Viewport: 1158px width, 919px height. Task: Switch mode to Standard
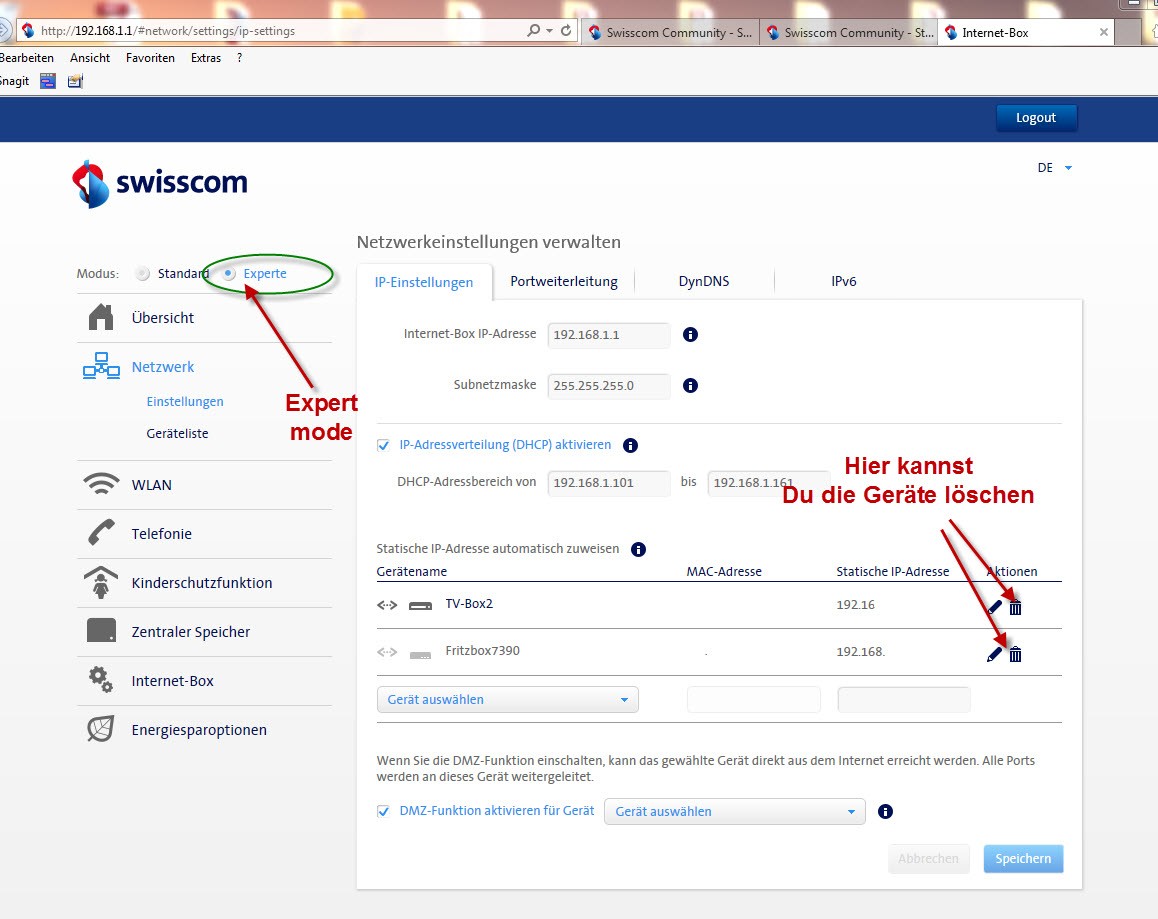pyautogui.click(x=143, y=273)
